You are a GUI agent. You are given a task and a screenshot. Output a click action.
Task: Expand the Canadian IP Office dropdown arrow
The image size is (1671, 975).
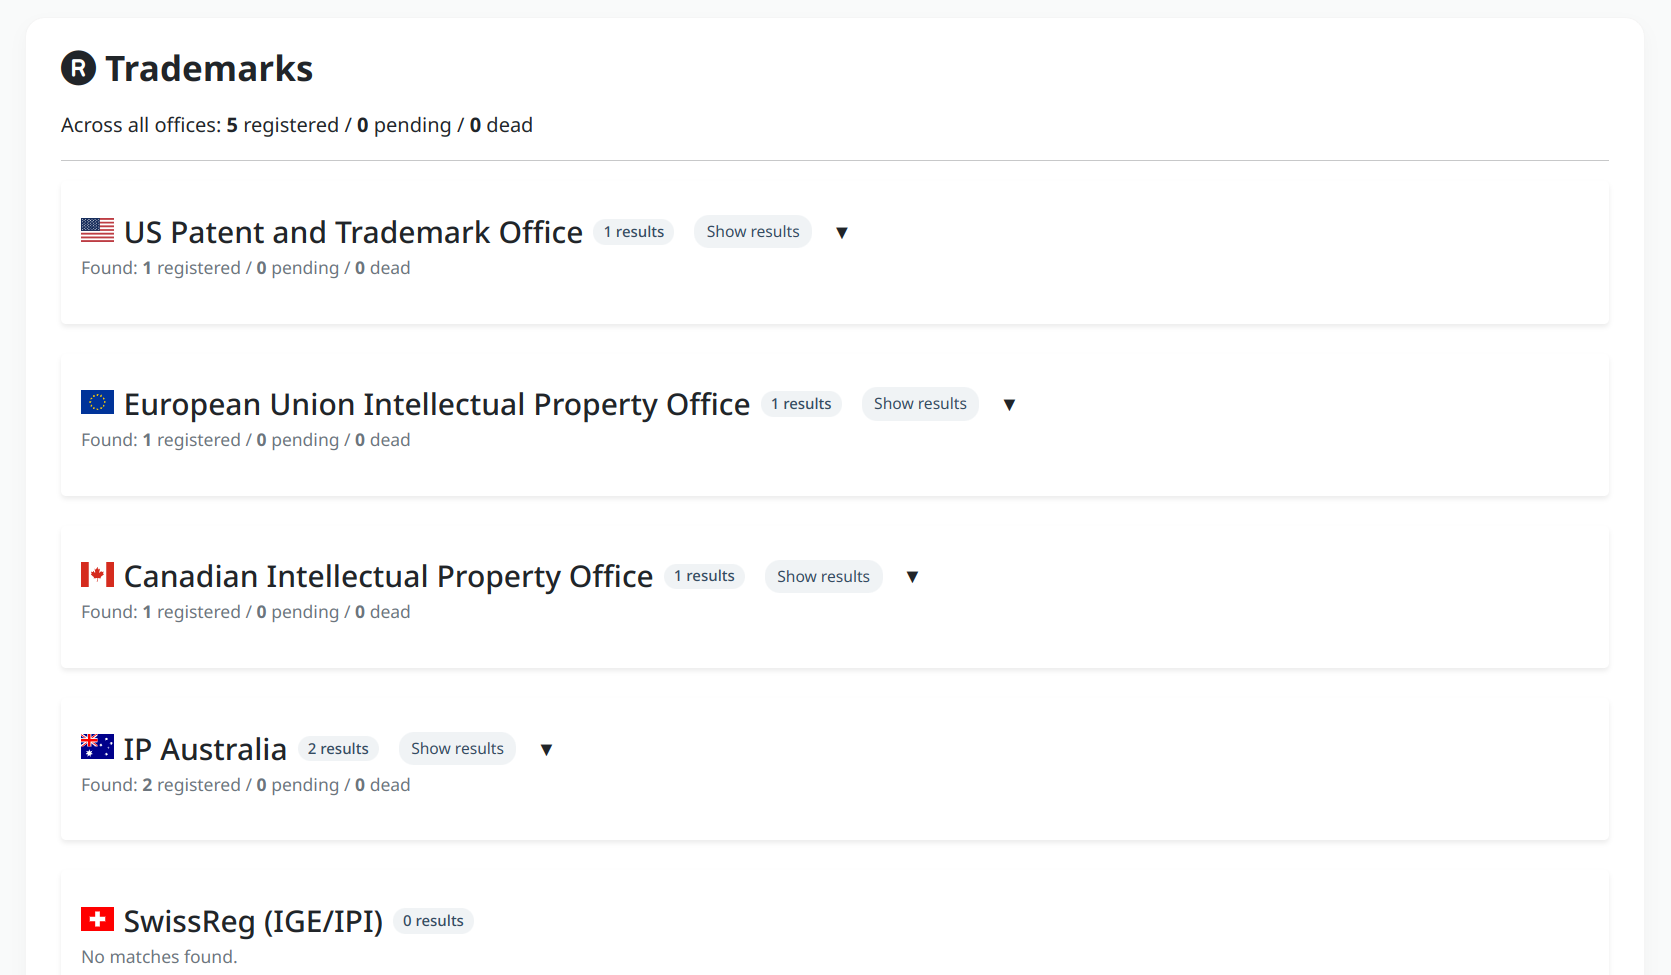(x=912, y=576)
